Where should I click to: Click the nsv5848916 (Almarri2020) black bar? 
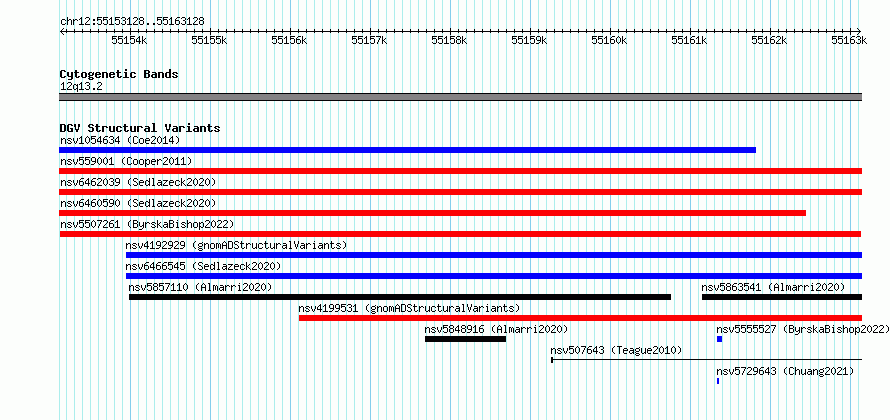(x=465, y=339)
